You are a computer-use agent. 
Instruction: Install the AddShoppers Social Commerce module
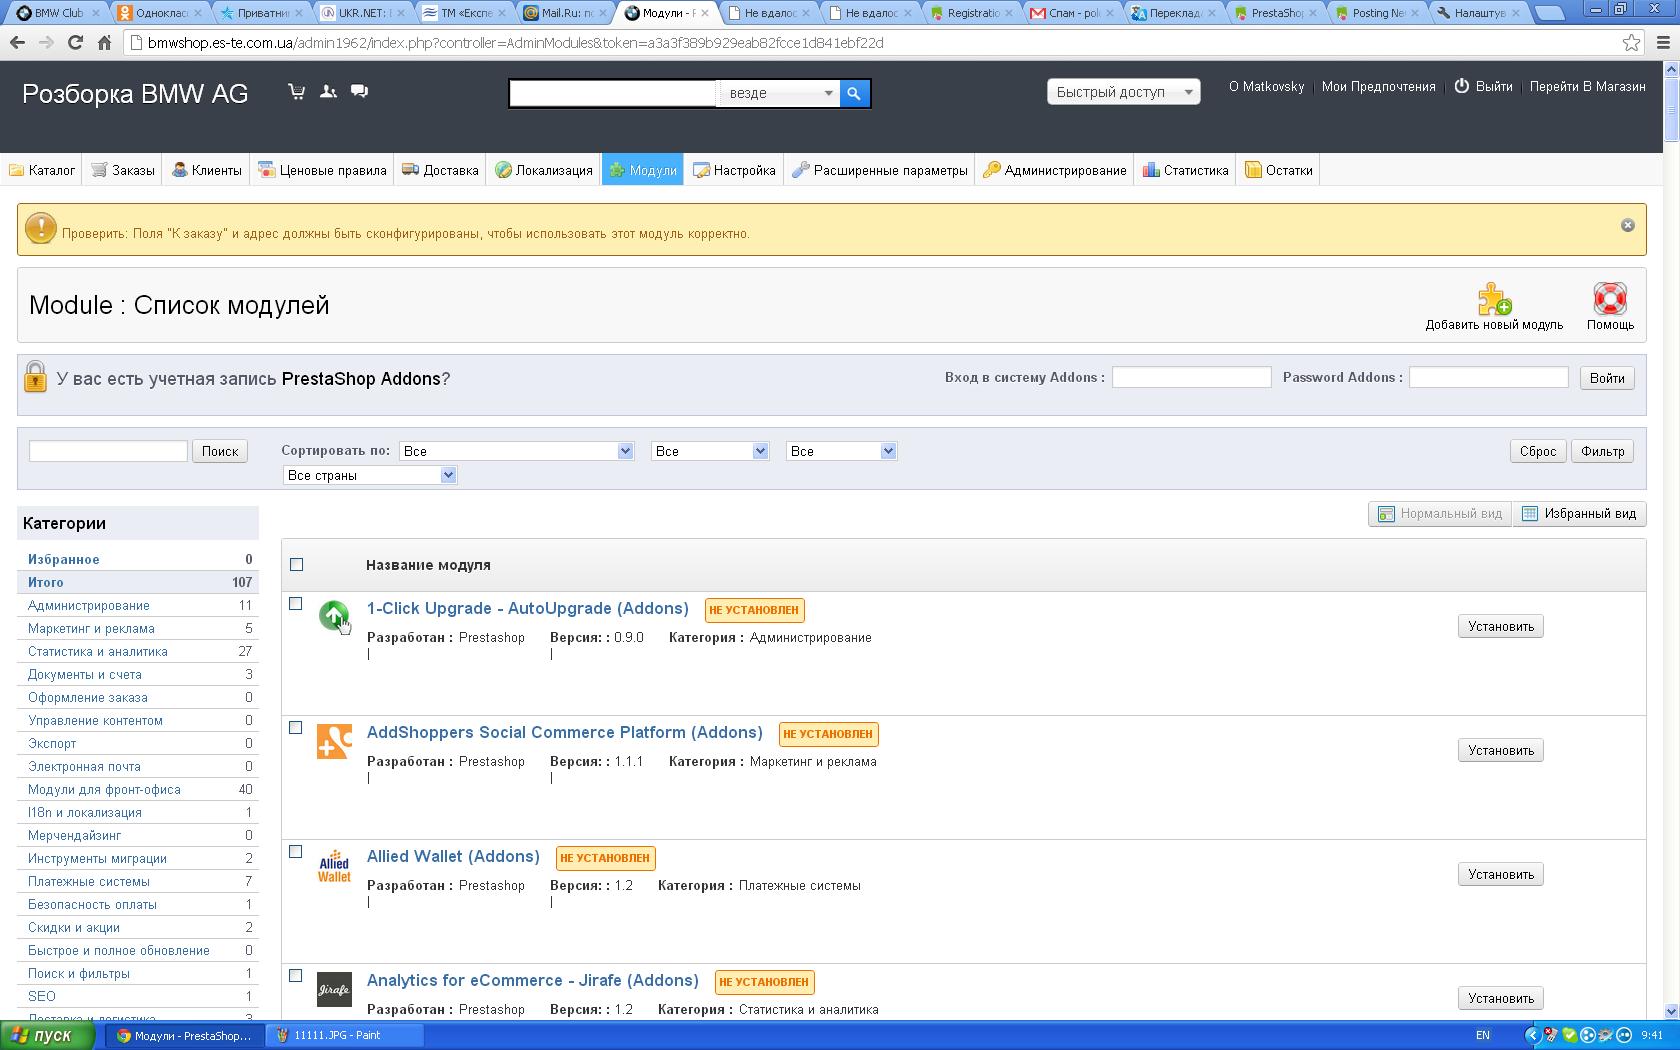(1500, 750)
